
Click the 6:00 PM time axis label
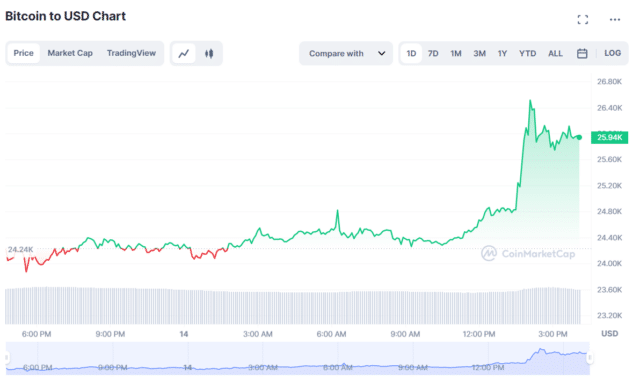tap(36, 334)
